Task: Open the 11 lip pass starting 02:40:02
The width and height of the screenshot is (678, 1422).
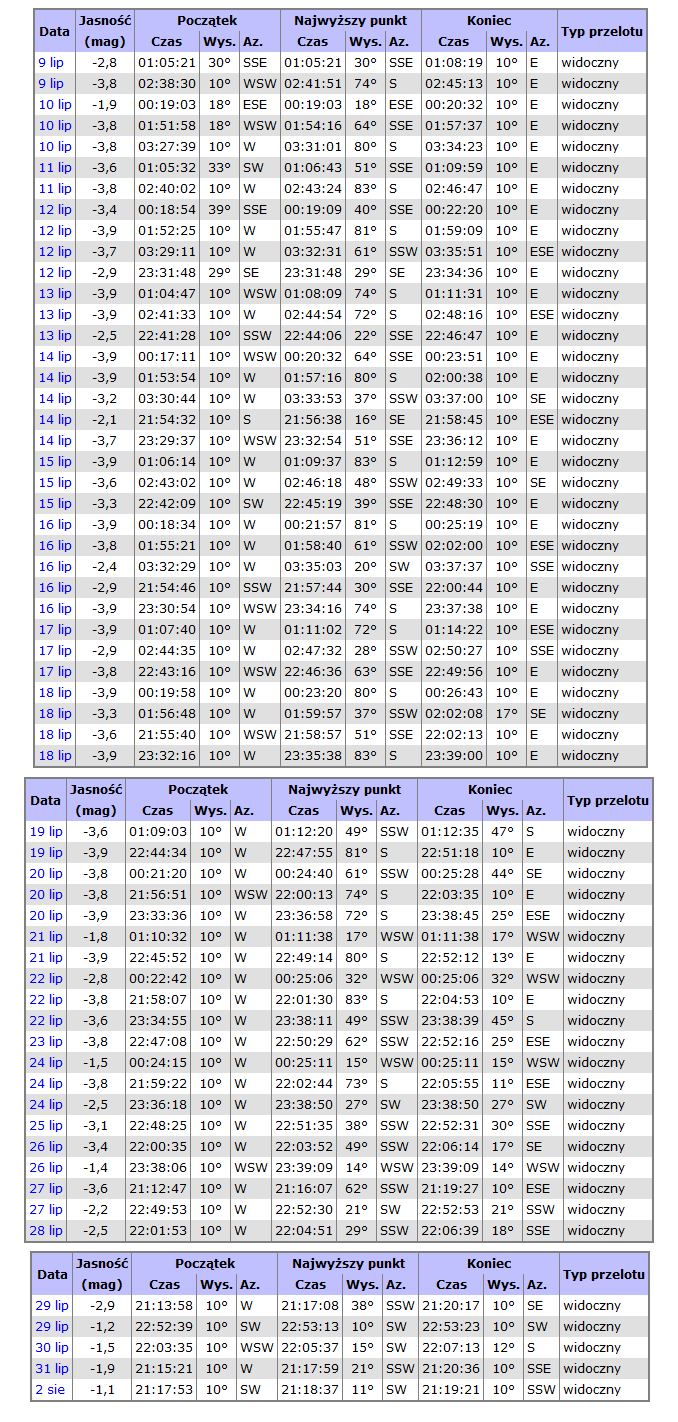Action: pyautogui.click(x=55, y=188)
